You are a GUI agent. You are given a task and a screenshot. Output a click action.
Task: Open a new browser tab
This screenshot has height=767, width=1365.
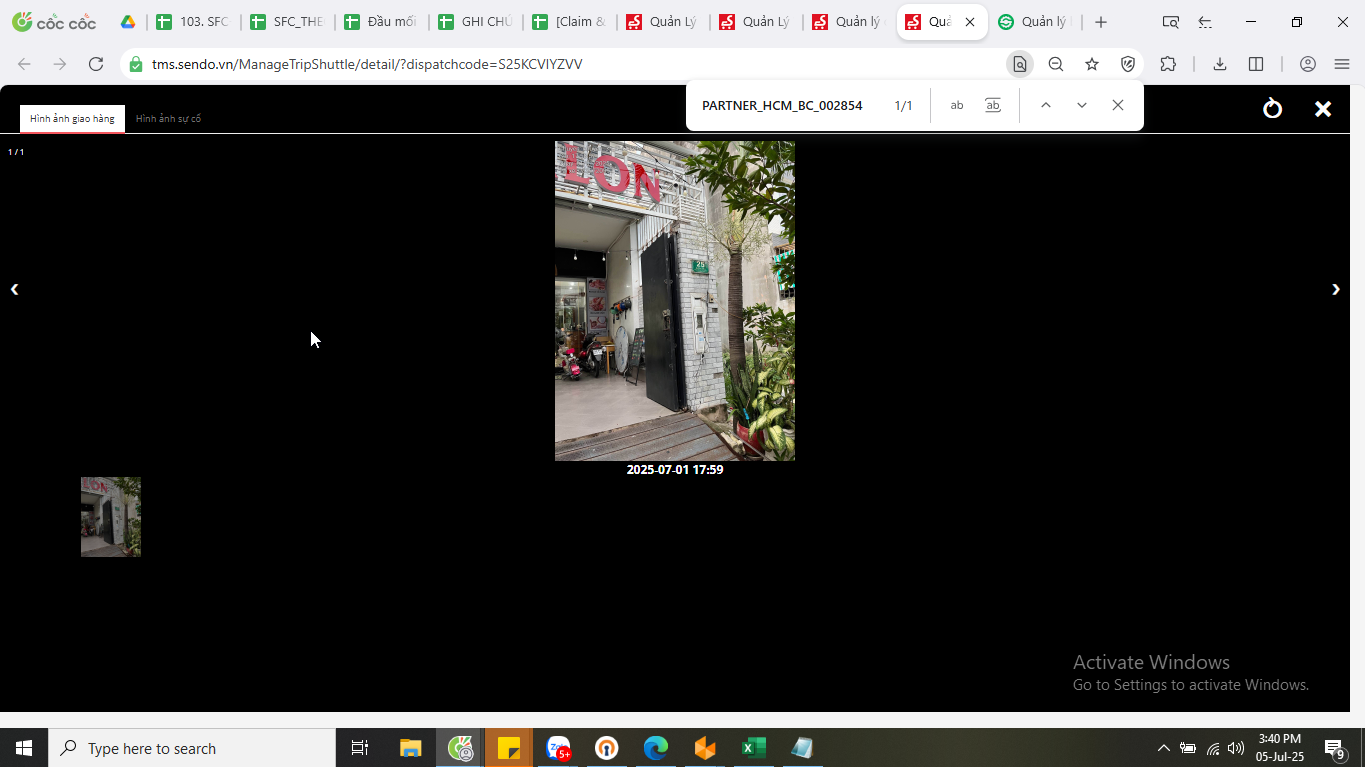1101,22
